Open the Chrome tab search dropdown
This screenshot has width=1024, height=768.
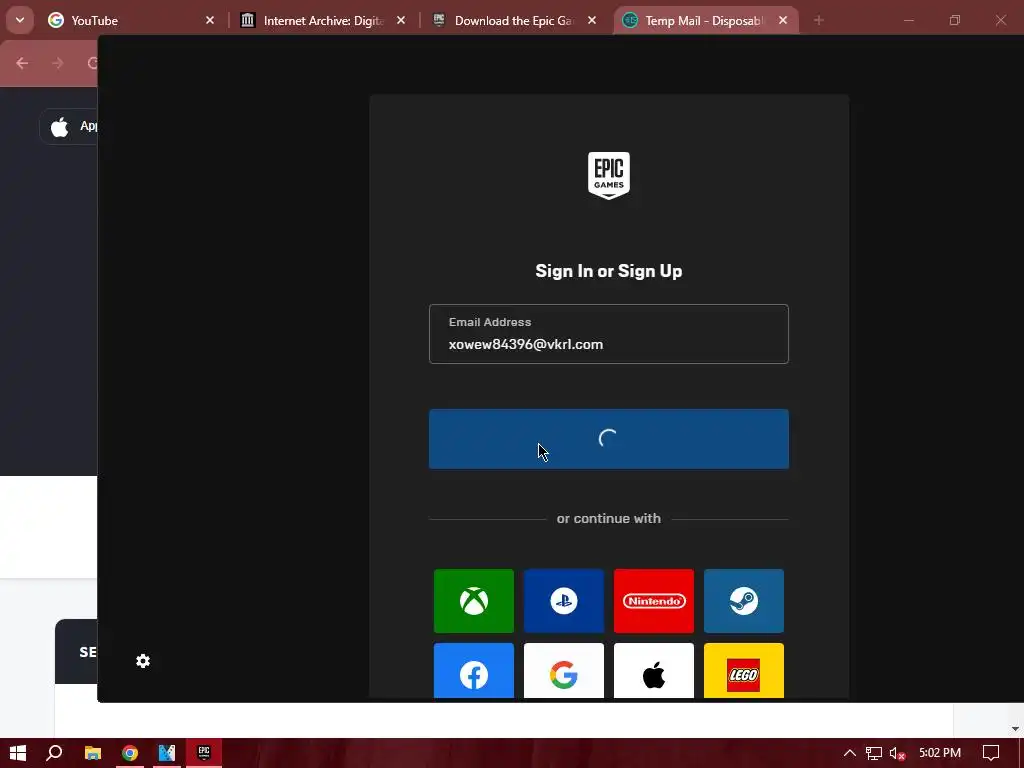[20, 20]
